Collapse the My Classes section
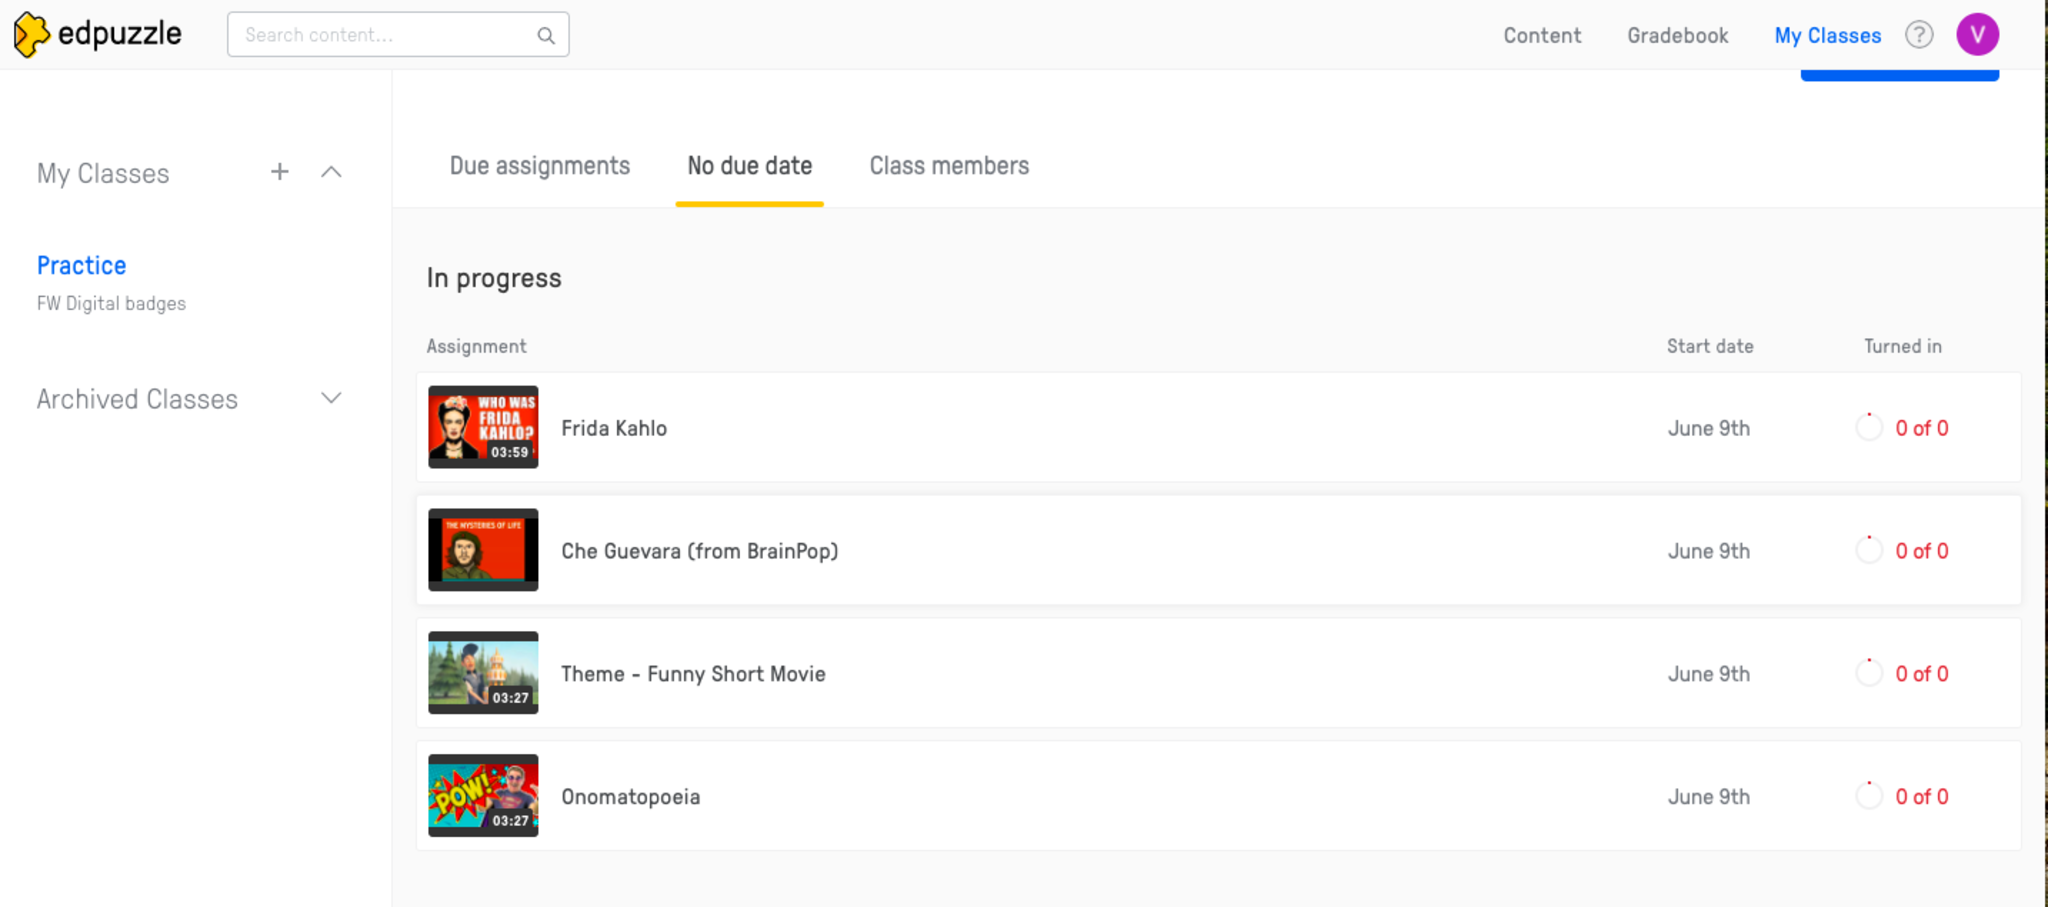Image resolution: width=2048 pixels, height=907 pixels. [x=331, y=172]
